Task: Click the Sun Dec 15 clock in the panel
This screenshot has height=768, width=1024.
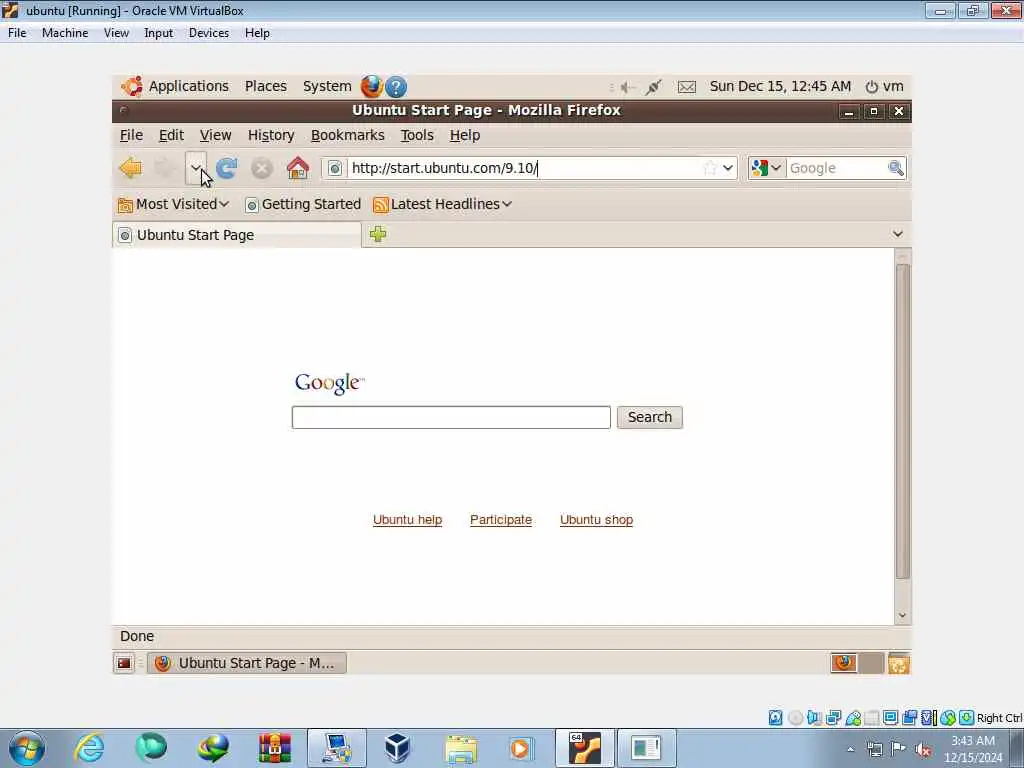Action: (780, 86)
